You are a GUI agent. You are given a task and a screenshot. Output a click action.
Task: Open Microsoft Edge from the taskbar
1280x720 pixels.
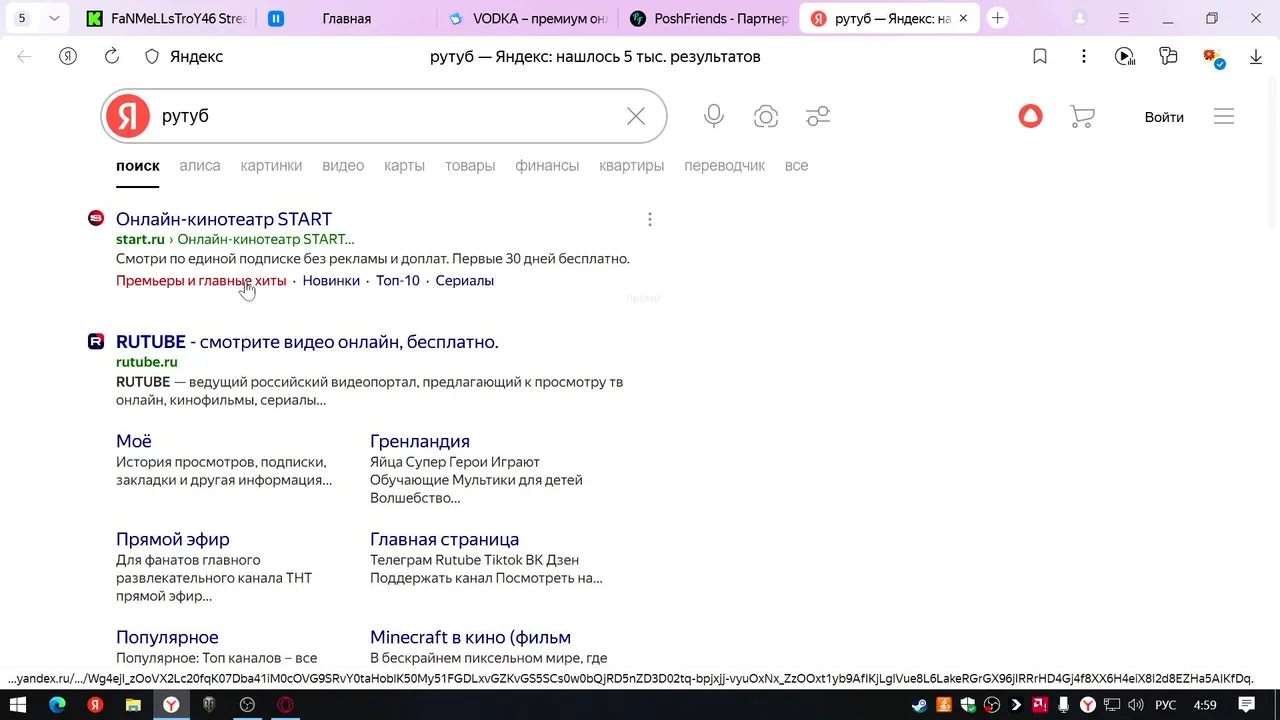(x=57, y=705)
